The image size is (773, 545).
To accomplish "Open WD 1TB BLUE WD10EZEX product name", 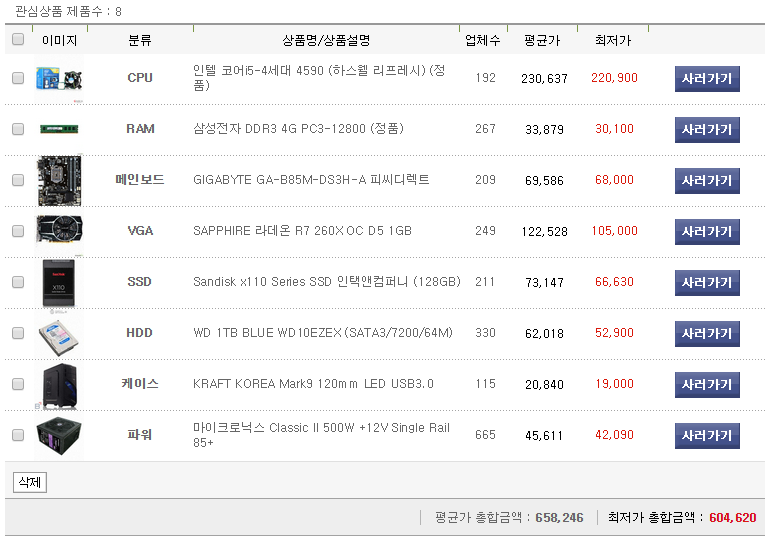I will (323, 333).
